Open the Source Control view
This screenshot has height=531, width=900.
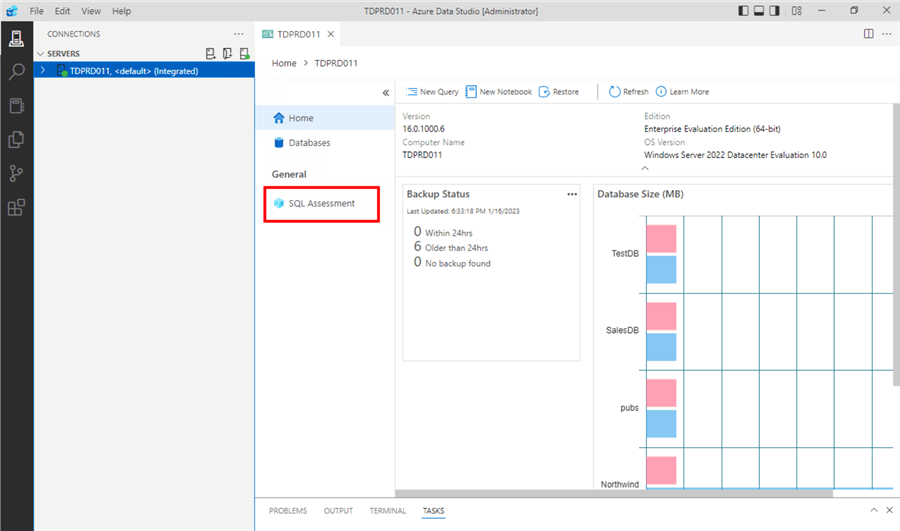pyautogui.click(x=16, y=173)
